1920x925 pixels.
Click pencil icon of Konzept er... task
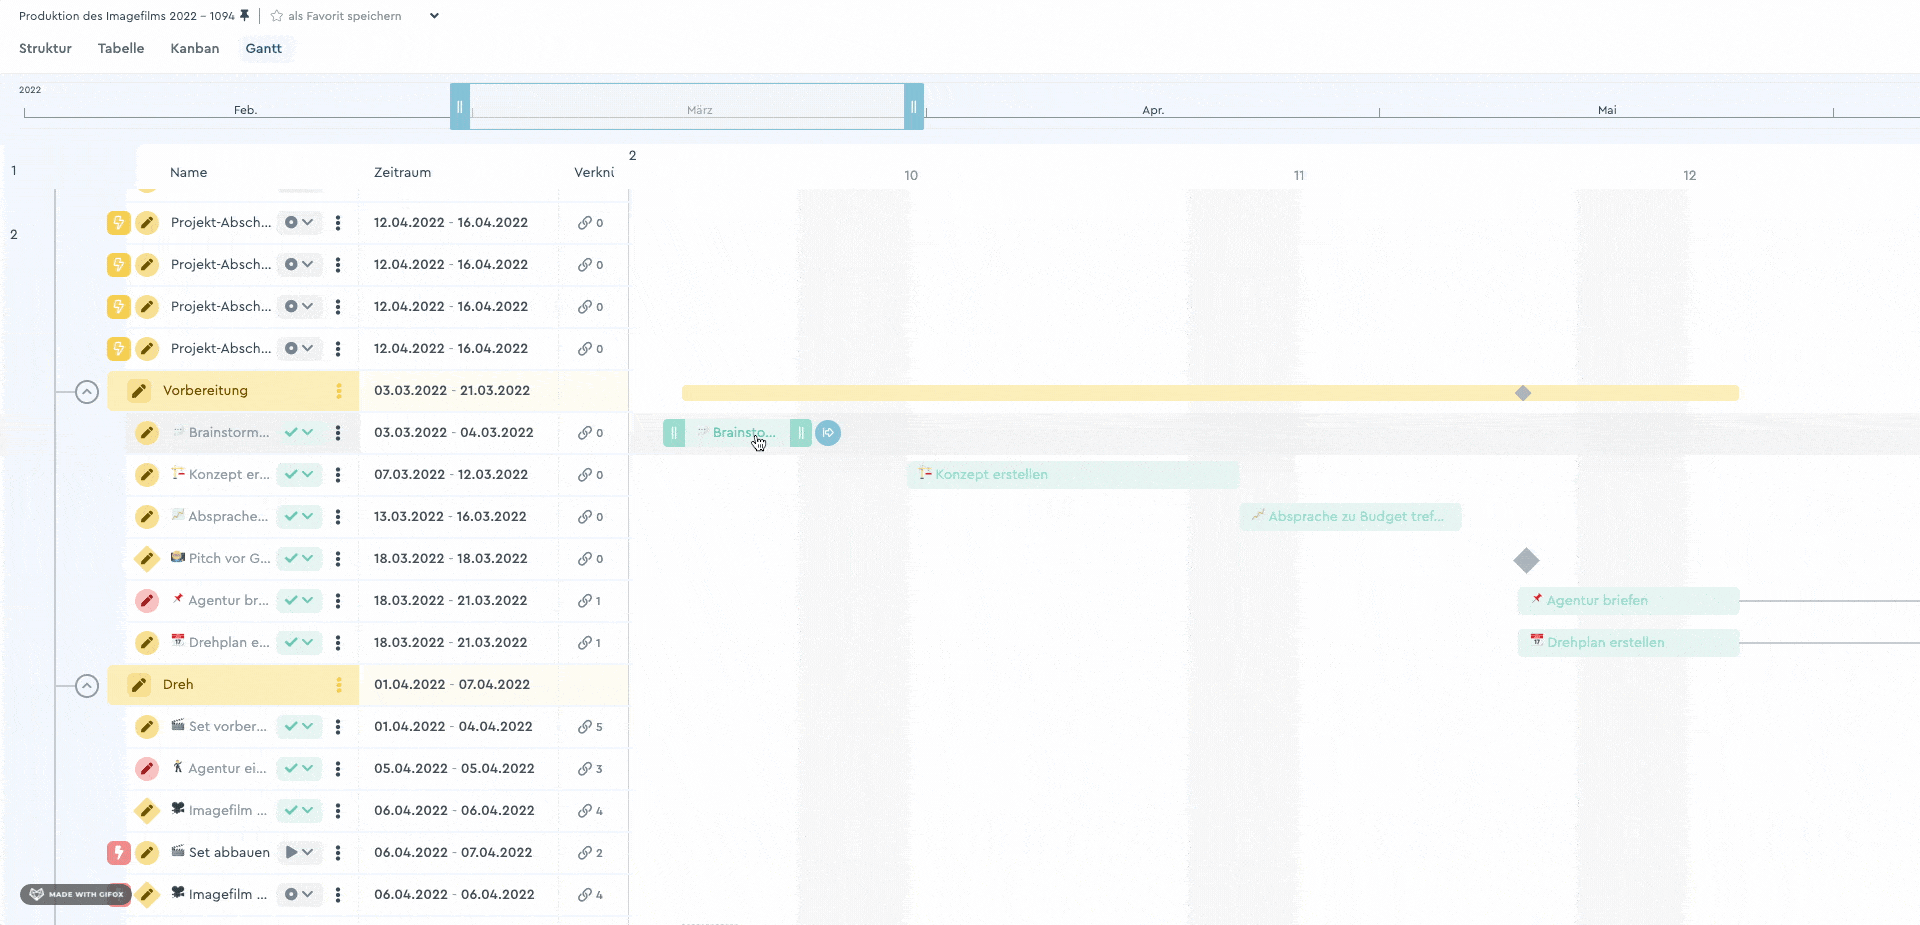(x=147, y=475)
